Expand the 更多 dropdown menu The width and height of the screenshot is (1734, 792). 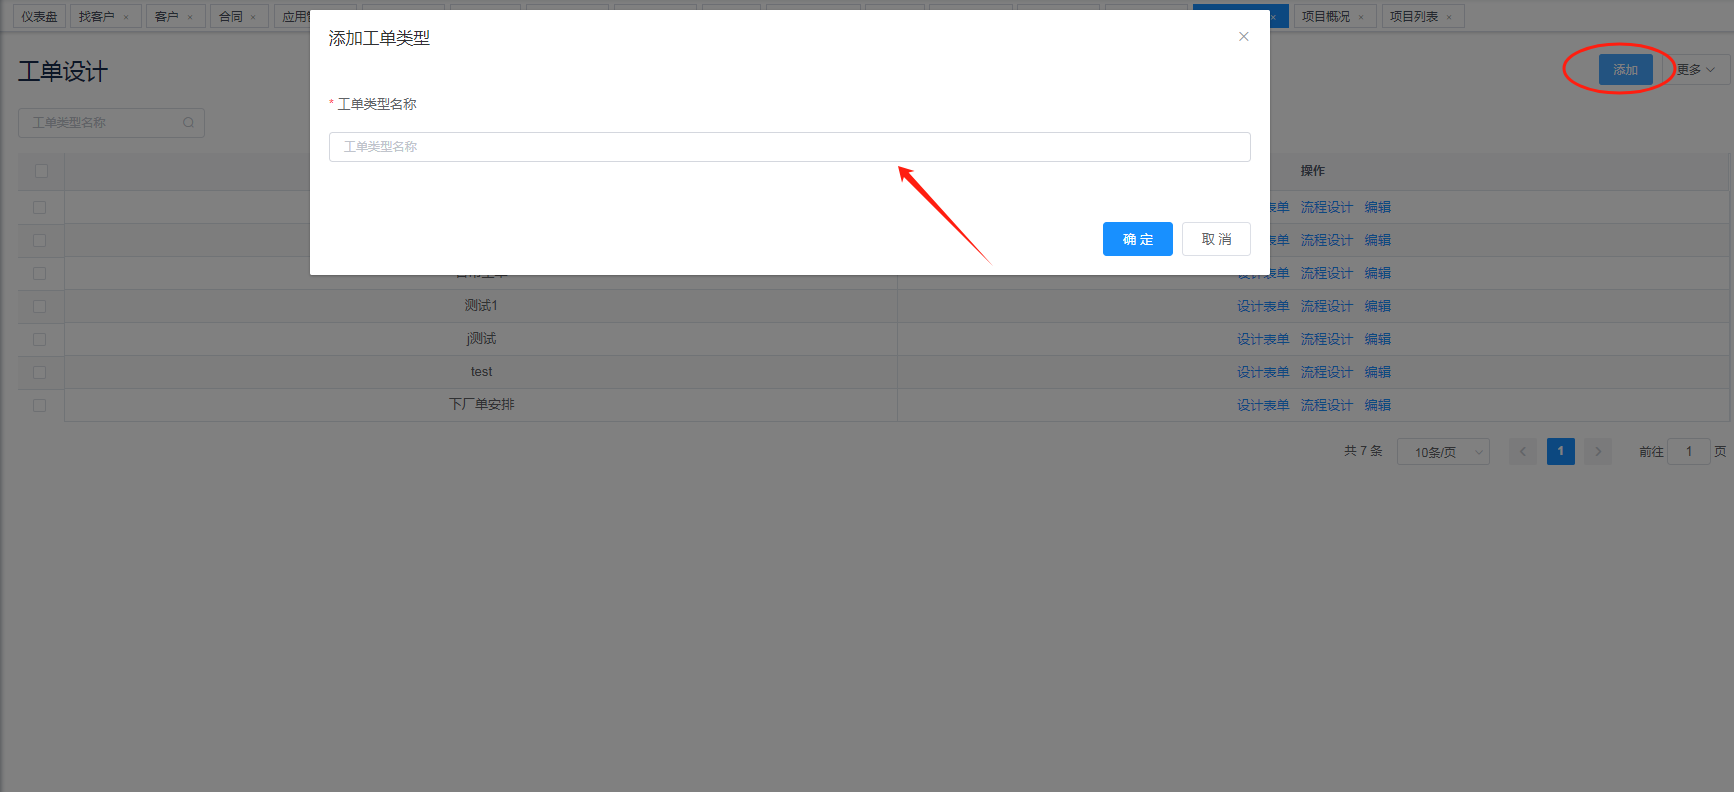click(x=1696, y=70)
